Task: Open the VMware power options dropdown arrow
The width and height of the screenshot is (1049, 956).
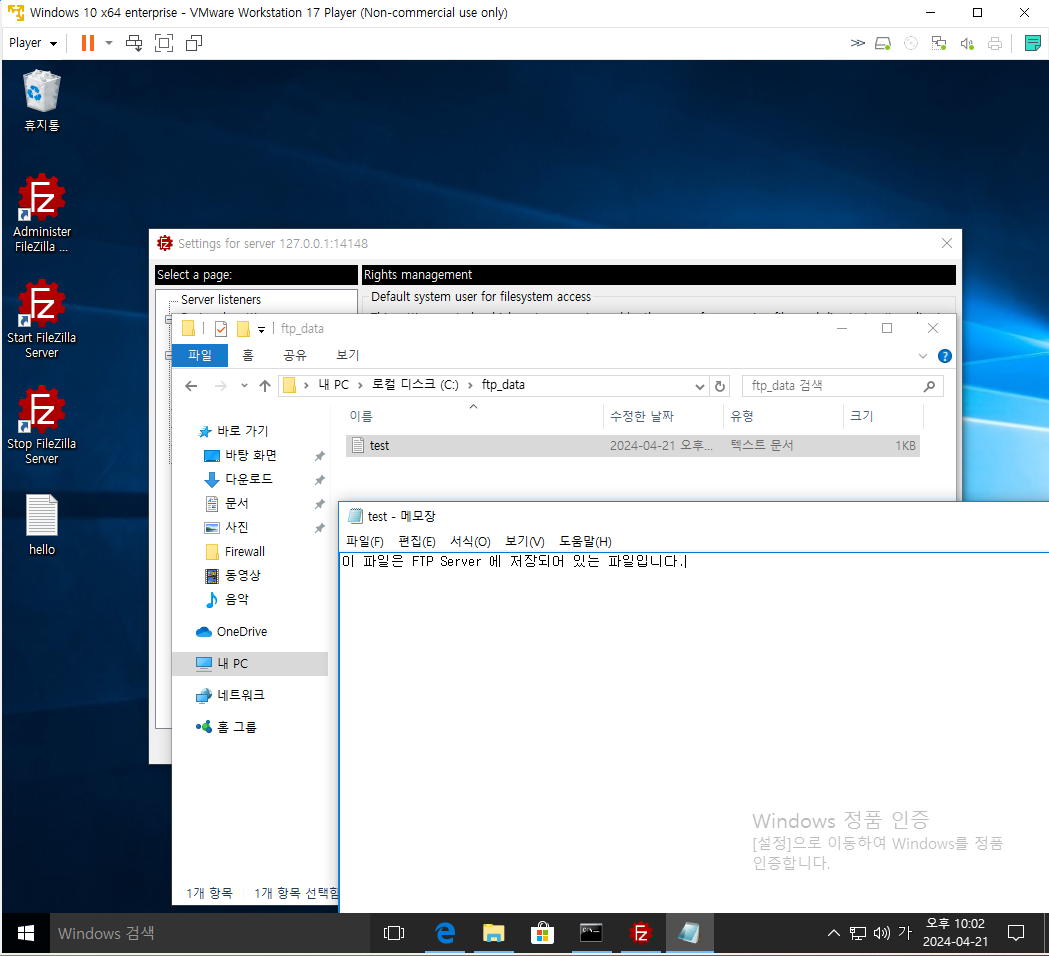Action: tap(109, 43)
